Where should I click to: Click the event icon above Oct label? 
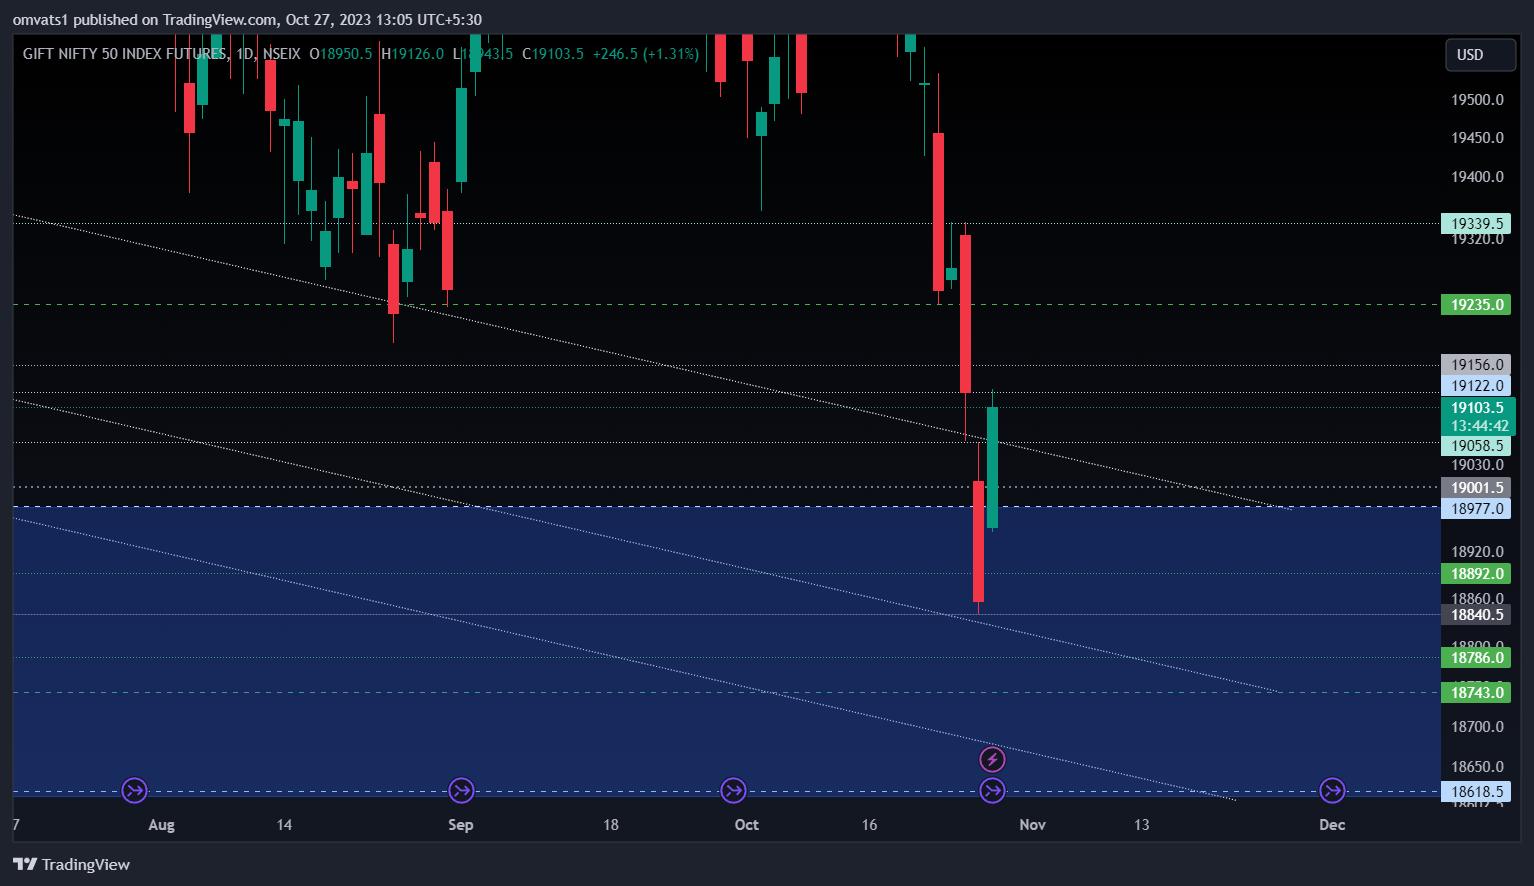733,791
